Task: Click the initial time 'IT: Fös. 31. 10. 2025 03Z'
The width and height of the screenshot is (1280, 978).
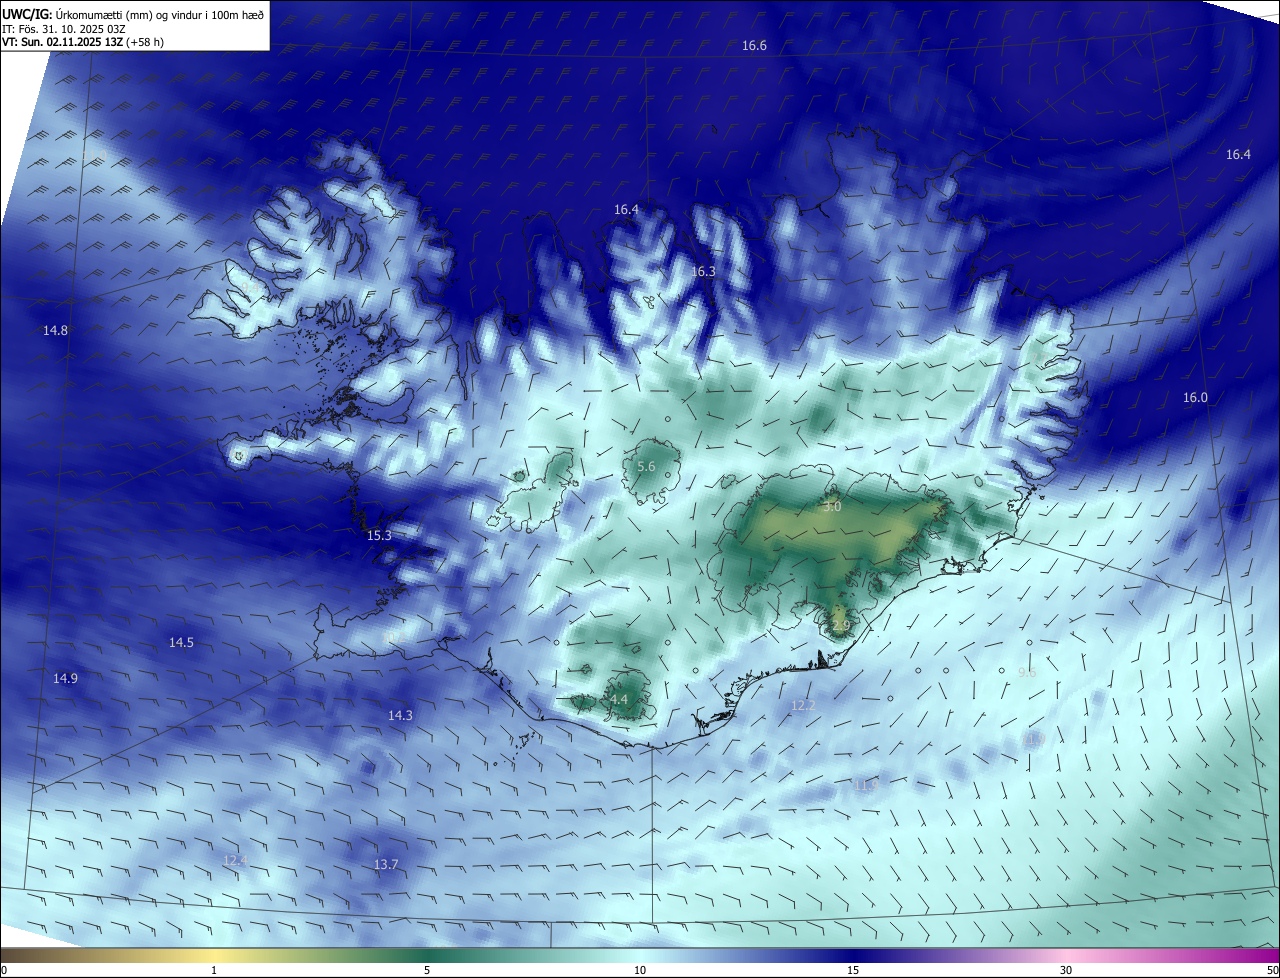Action: click(63, 29)
